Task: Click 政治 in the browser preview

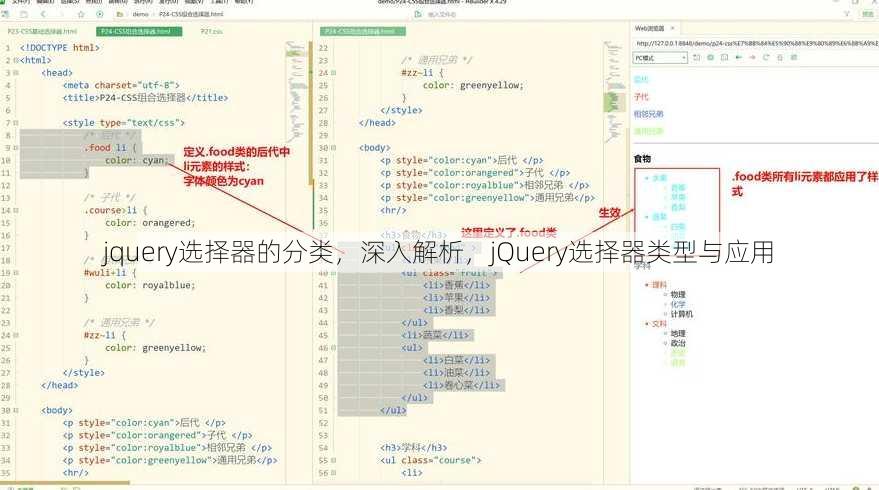Action: (x=678, y=343)
